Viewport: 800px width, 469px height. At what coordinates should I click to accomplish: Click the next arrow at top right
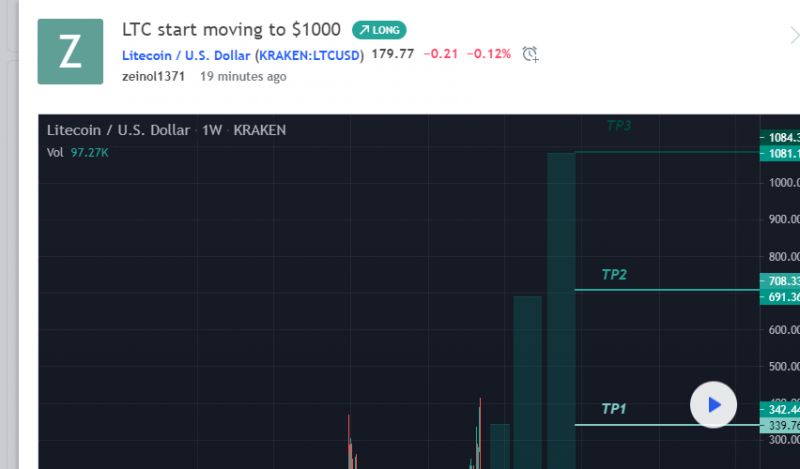click(x=793, y=36)
